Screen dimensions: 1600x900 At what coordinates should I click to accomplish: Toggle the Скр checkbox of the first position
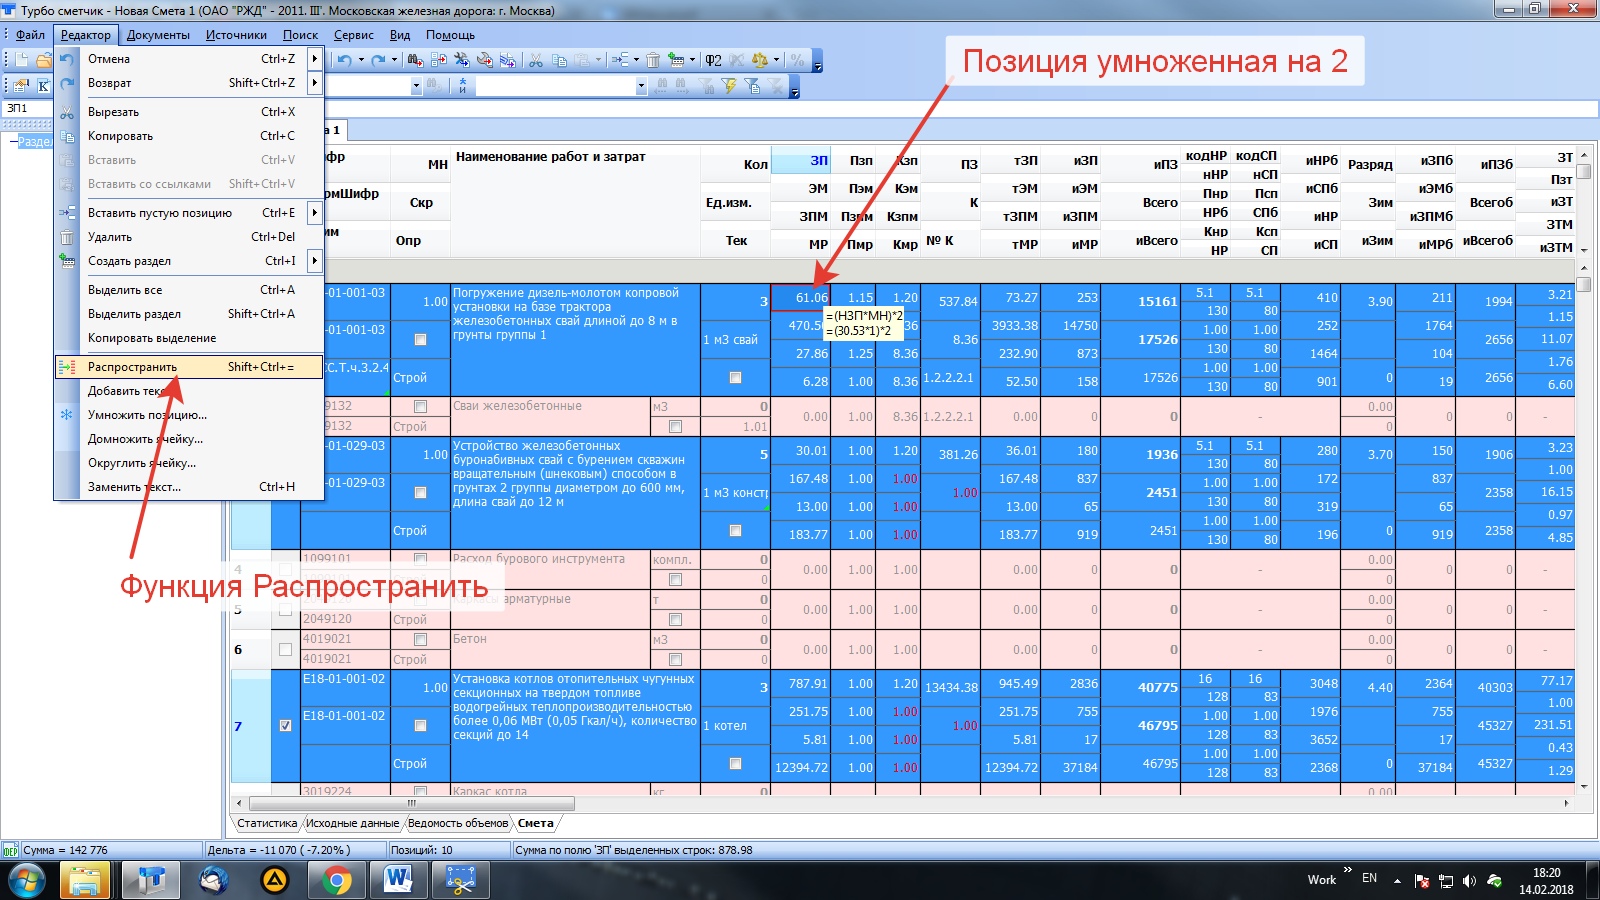tap(420, 339)
